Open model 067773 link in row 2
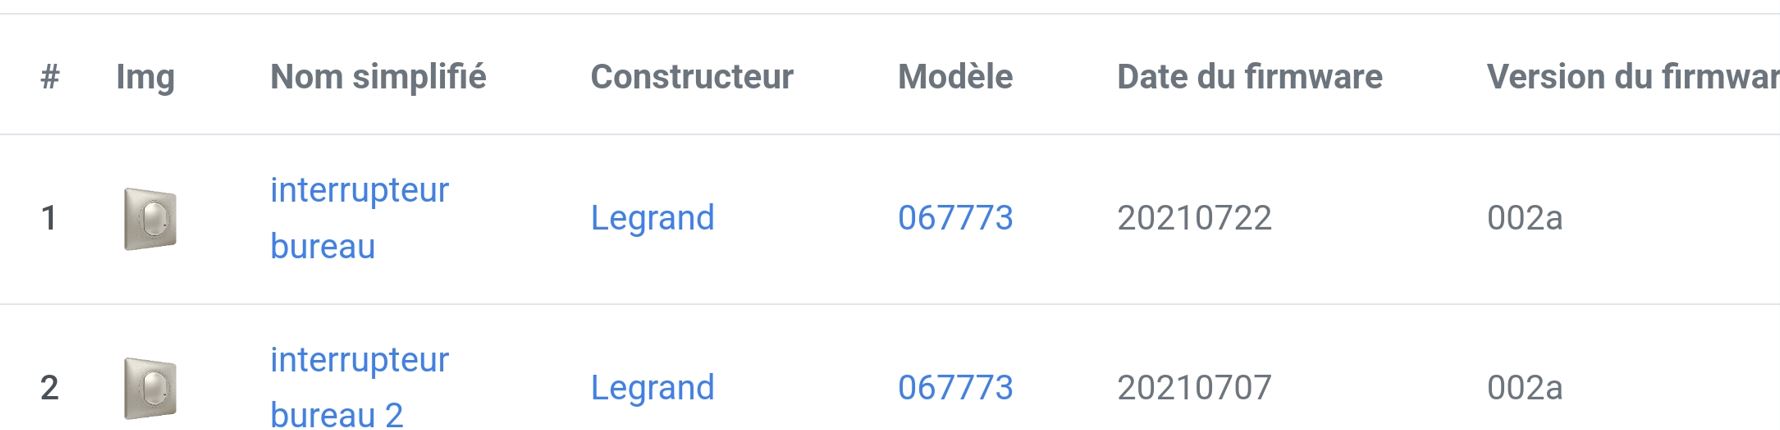This screenshot has height=430, width=1780. [955, 388]
